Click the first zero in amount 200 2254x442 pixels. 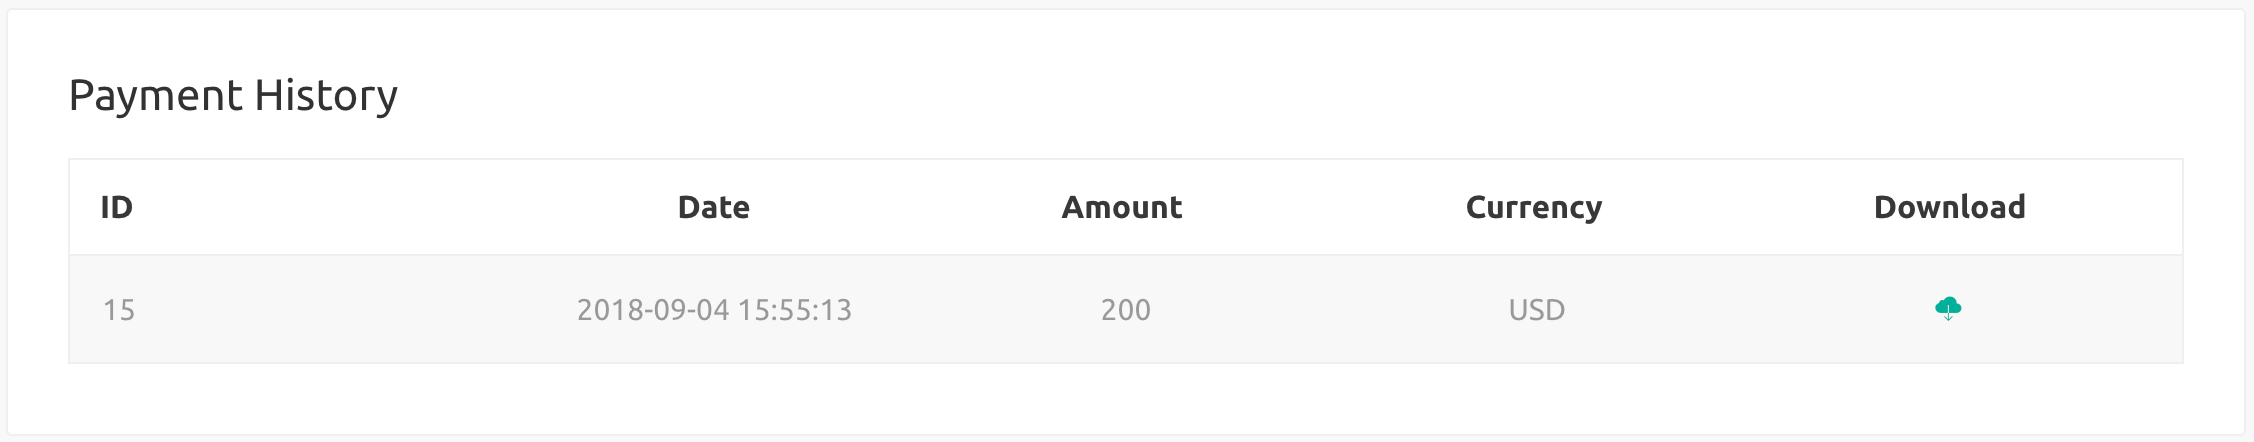point(1126,310)
